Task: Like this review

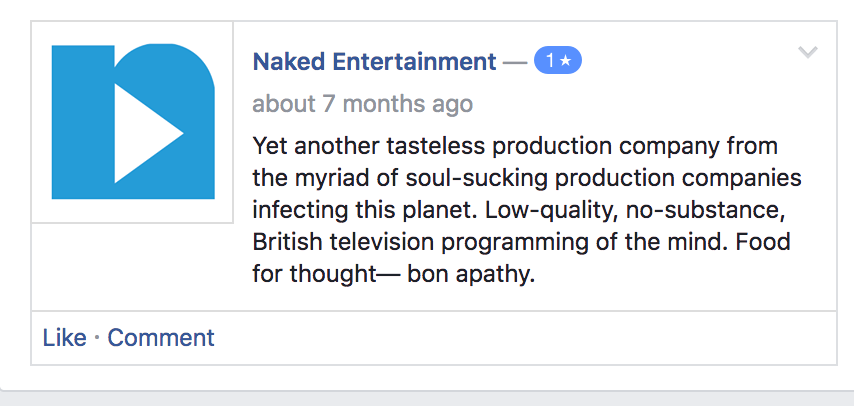Action: [x=64, y=338]
